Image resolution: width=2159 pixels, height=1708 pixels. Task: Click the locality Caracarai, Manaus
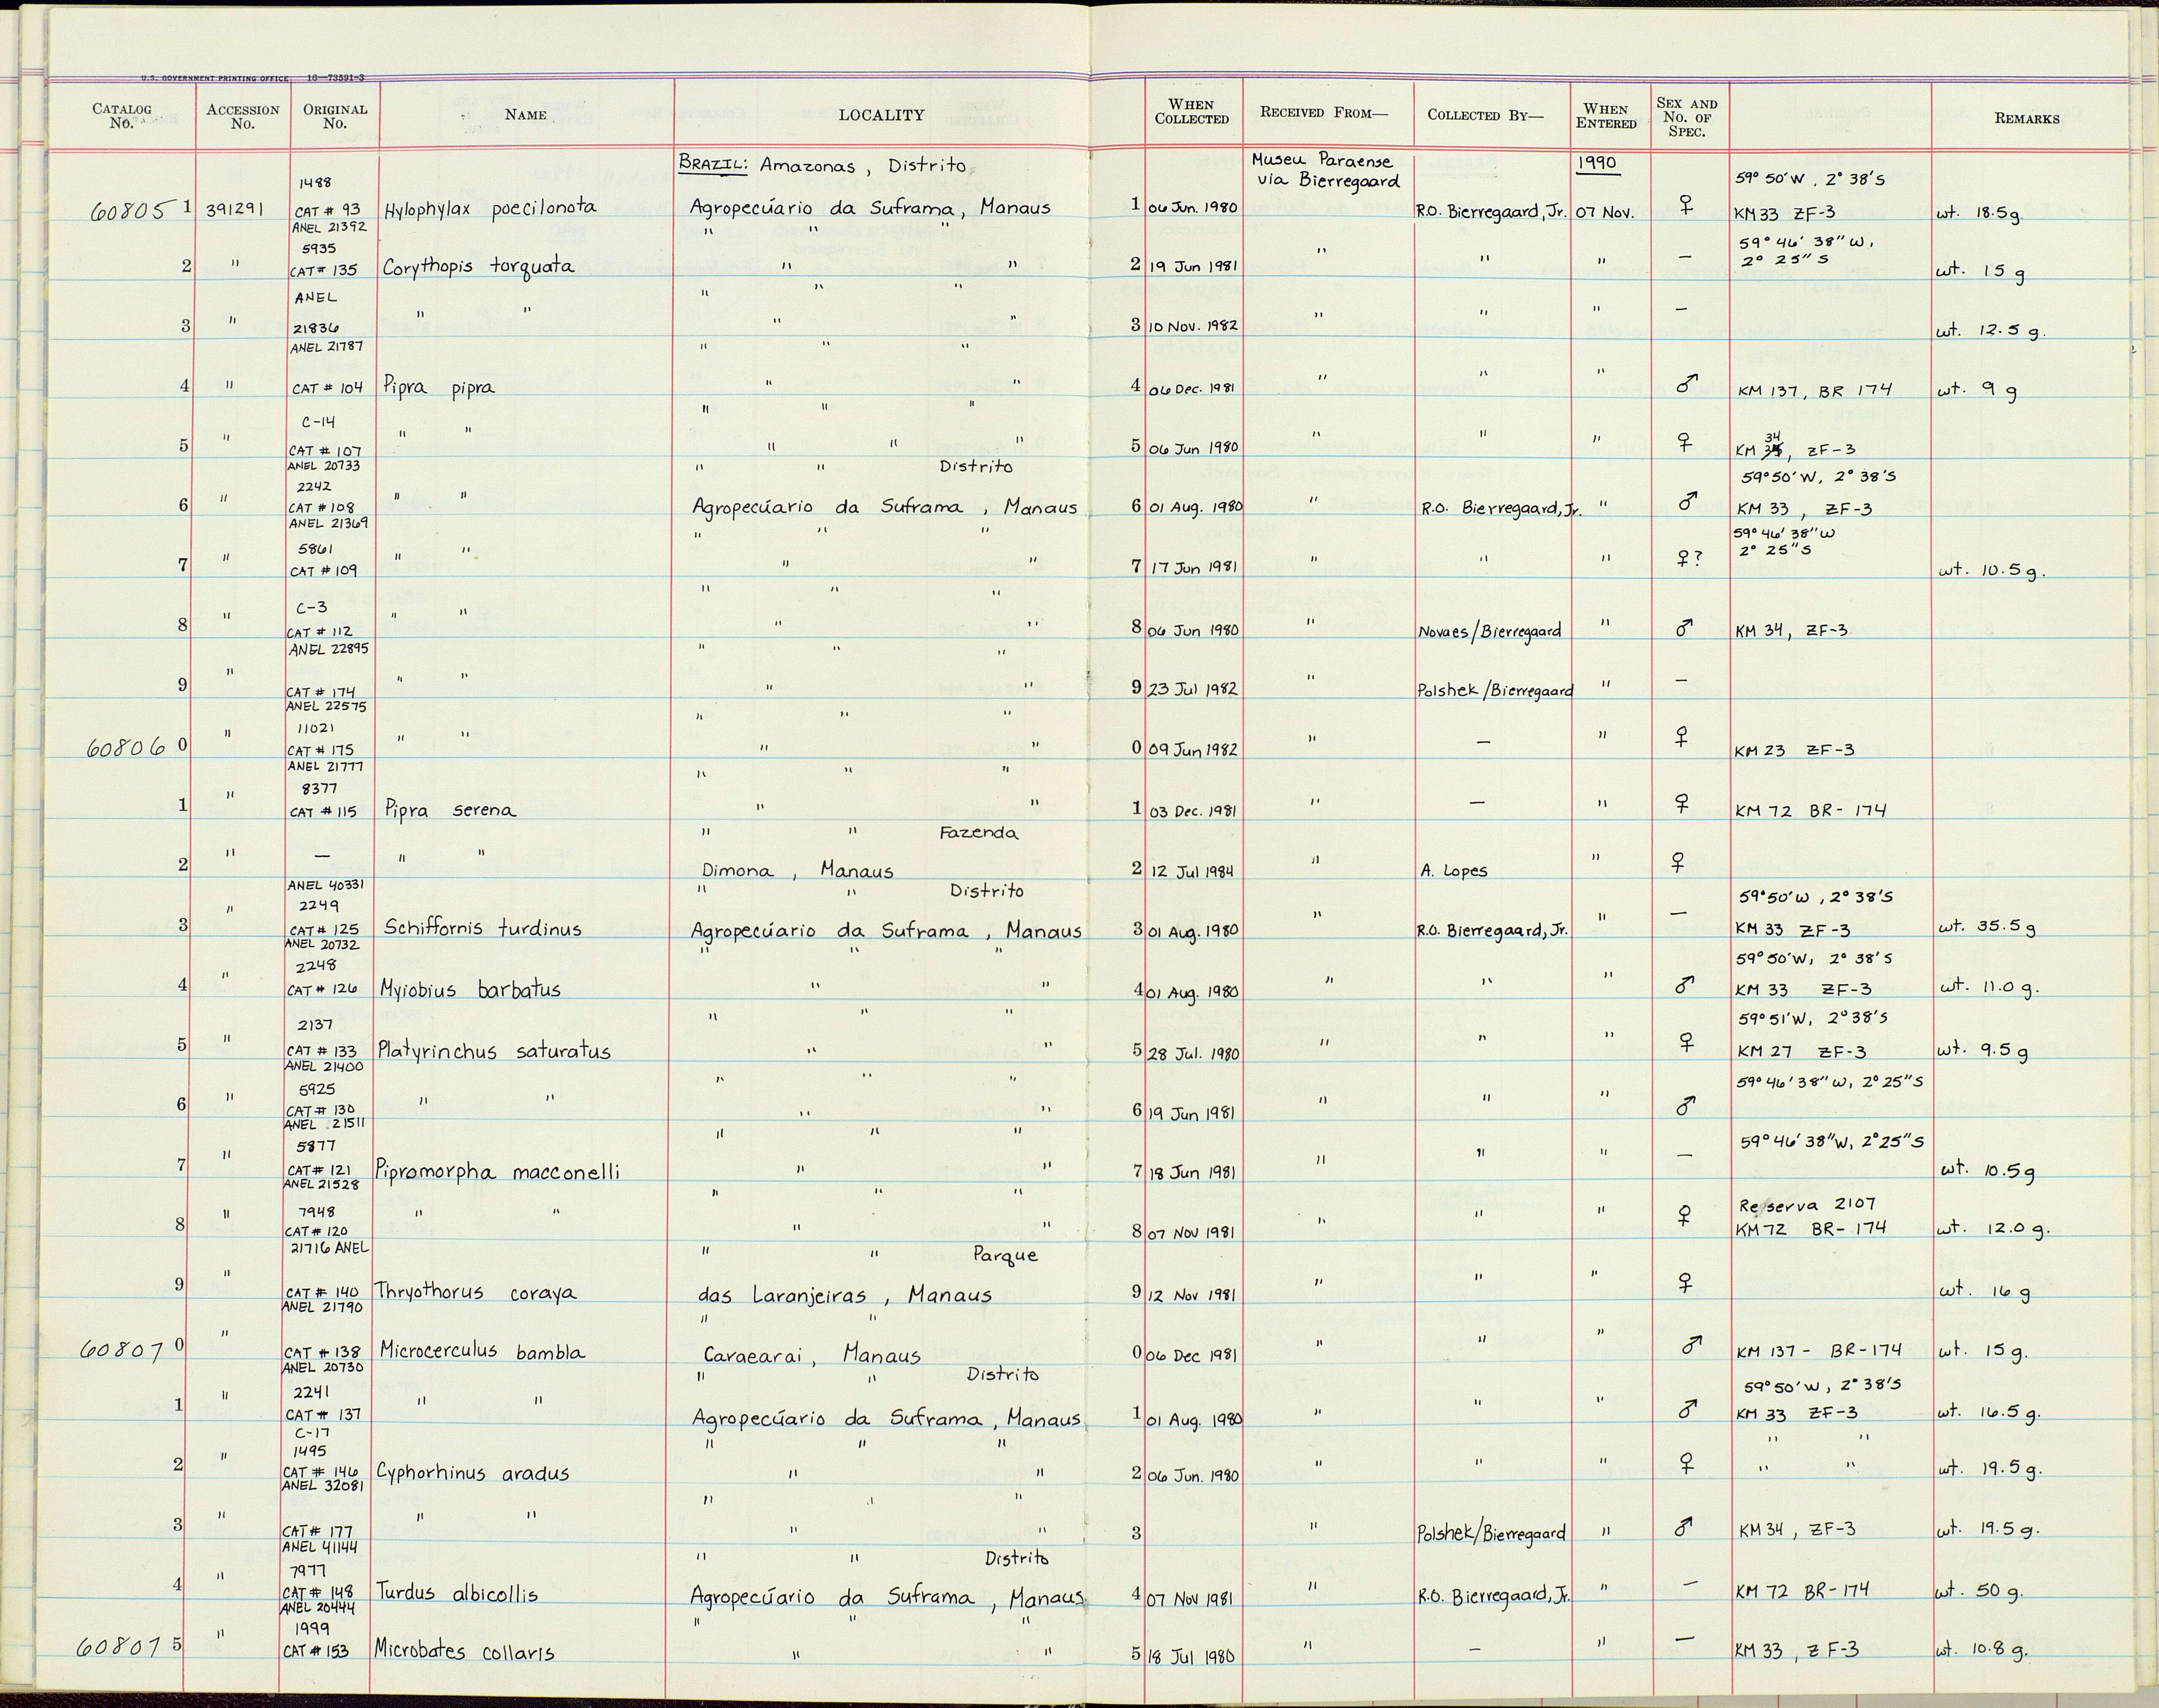coord(812,1356)
